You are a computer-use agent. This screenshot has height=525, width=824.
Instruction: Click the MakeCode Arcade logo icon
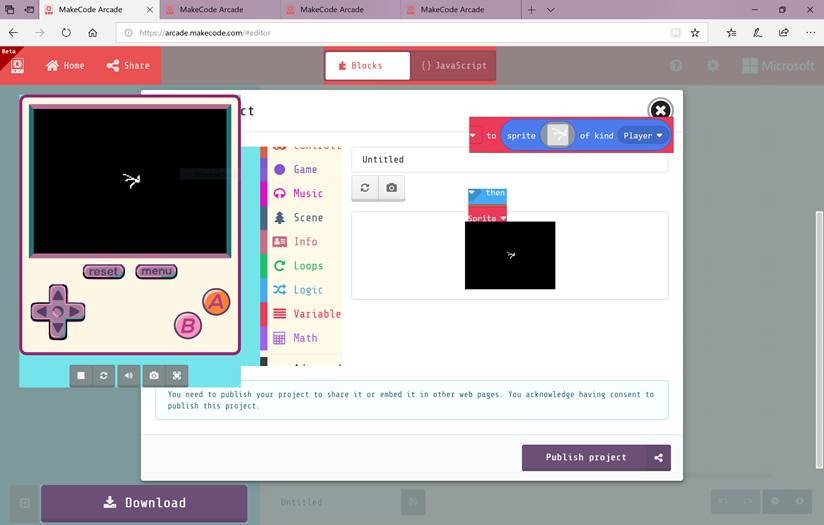[17, 65]
